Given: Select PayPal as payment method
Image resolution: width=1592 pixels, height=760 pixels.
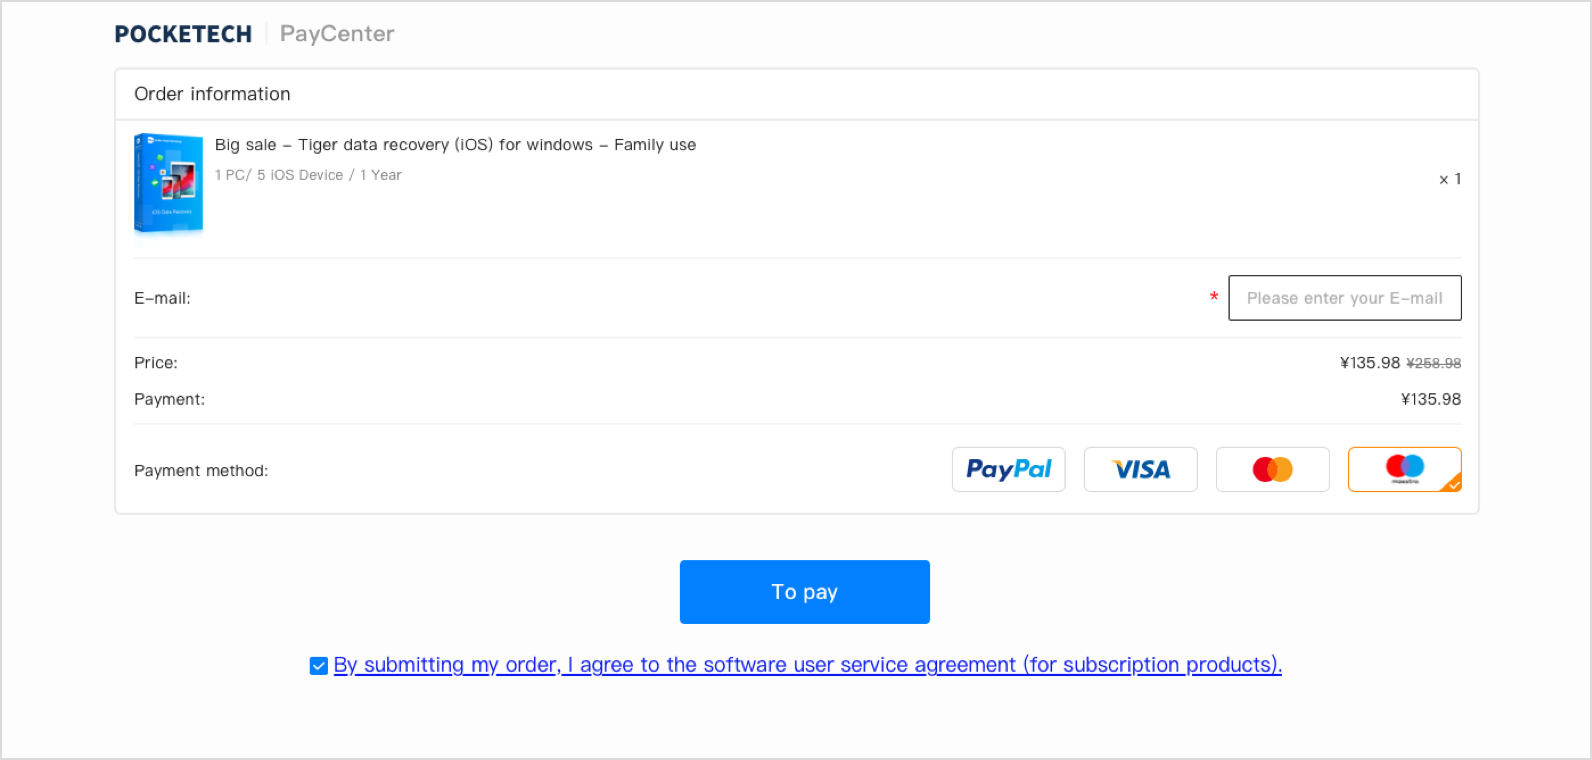Looking at the screenshot, I should (1008, 469).
